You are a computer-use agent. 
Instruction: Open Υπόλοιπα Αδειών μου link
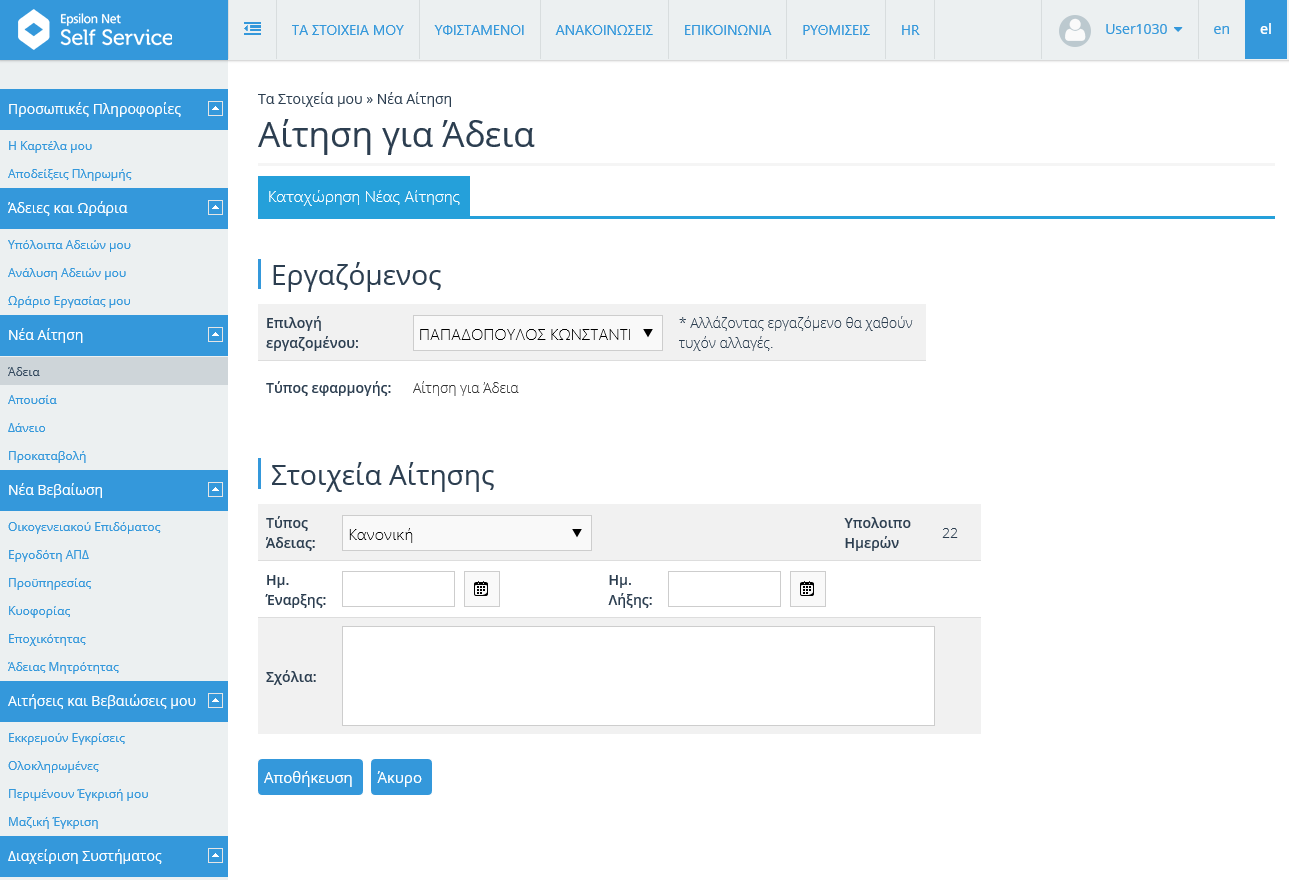69,245
